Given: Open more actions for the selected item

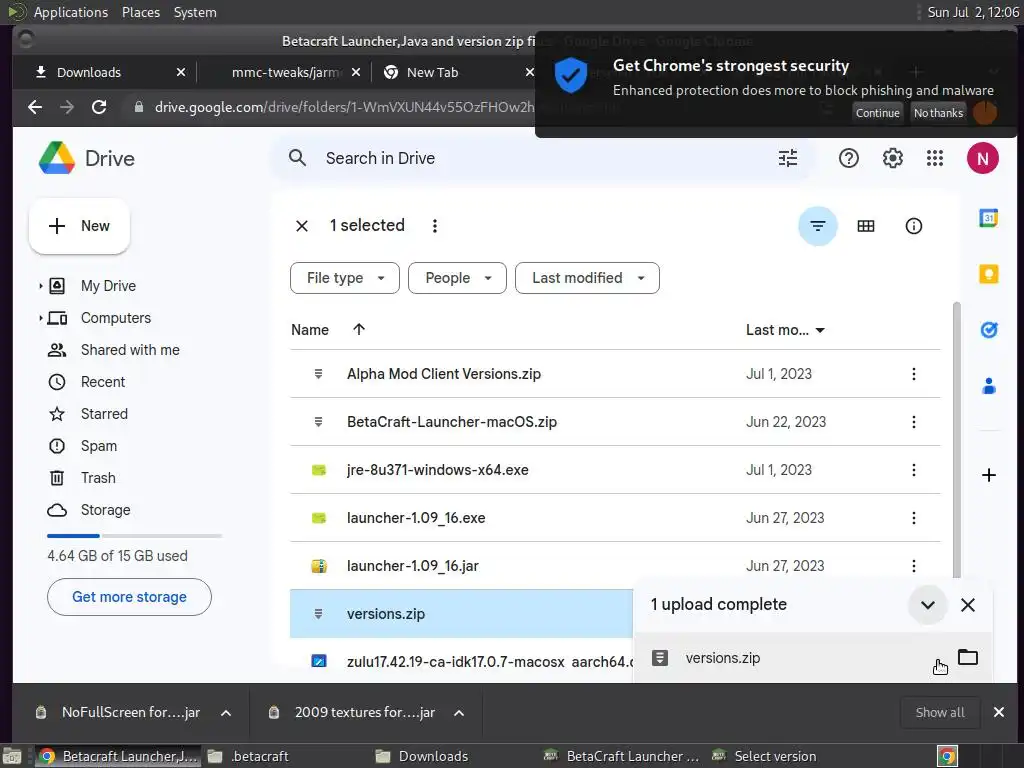Looking at the screenshot, I should [435, 226].
